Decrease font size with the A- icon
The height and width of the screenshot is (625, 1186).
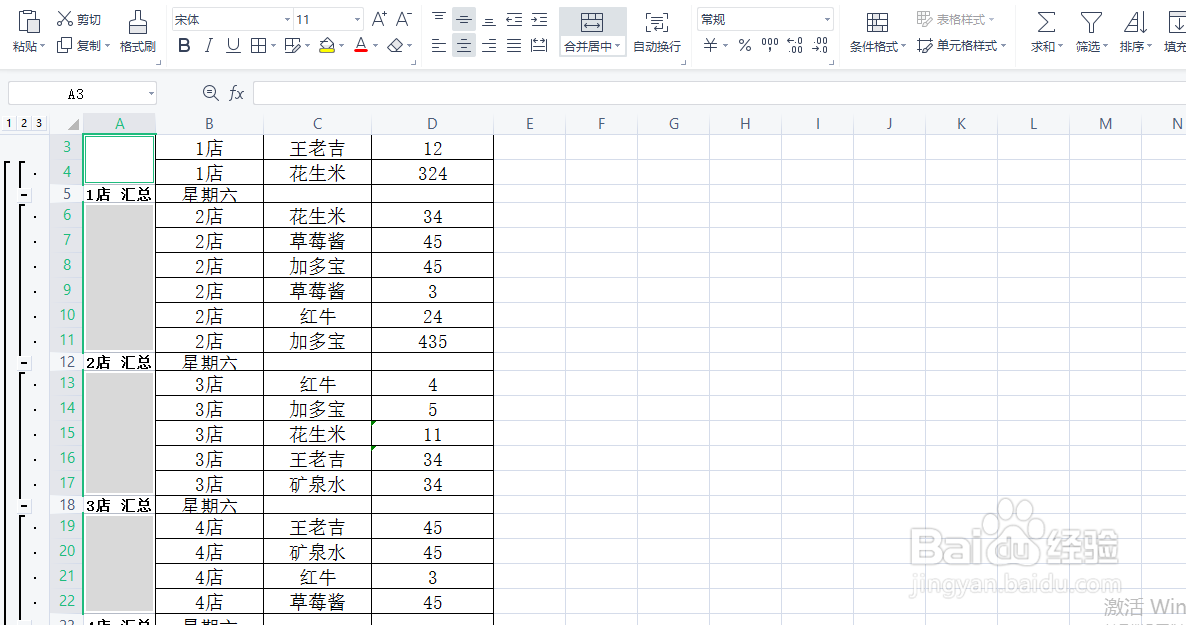(x=404, y=19)
